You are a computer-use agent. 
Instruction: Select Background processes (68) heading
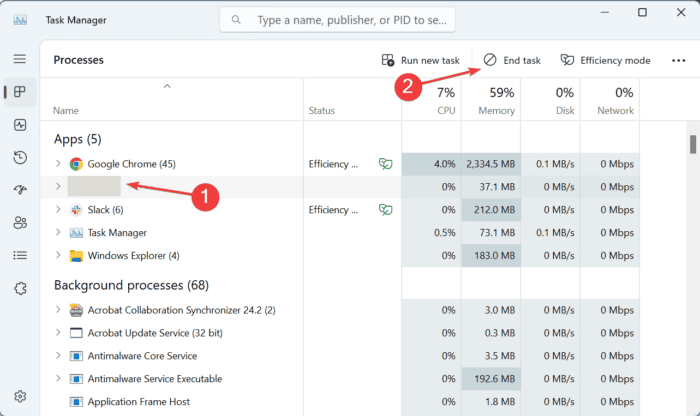(x=131, y=285)
